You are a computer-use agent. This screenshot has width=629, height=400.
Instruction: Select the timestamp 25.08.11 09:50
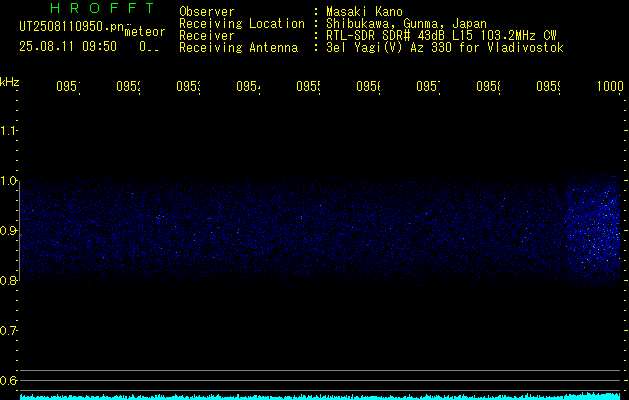68,47
